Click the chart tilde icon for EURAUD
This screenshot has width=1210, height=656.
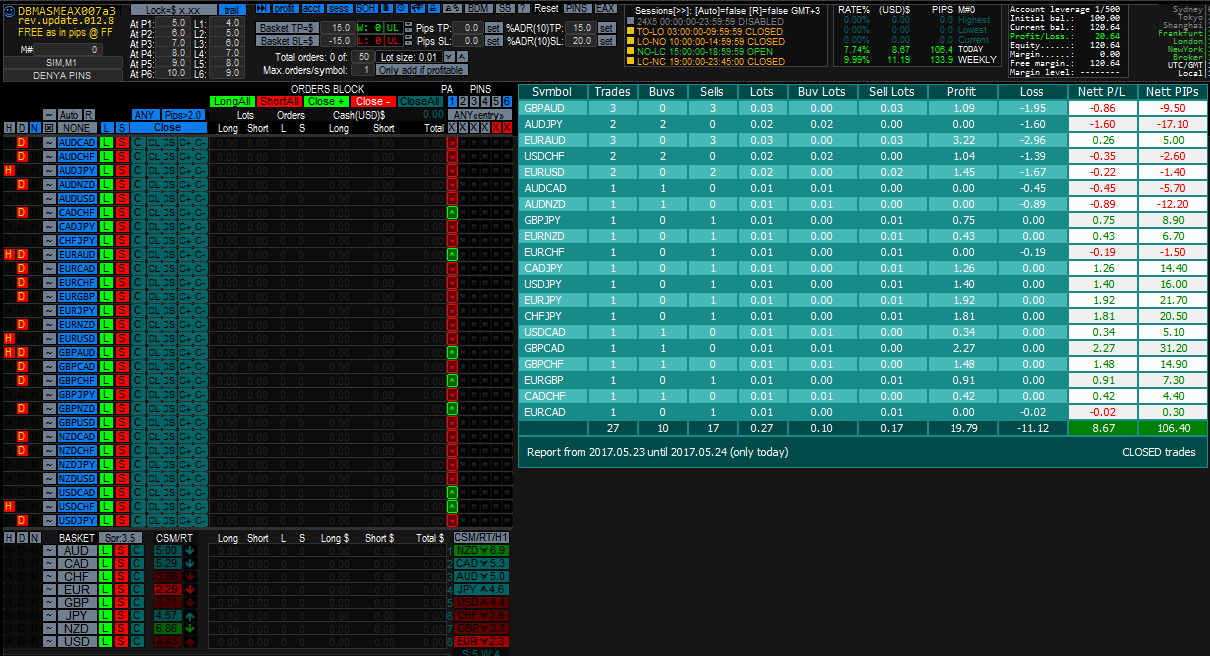pyautogui.click(x=50, y=255)
